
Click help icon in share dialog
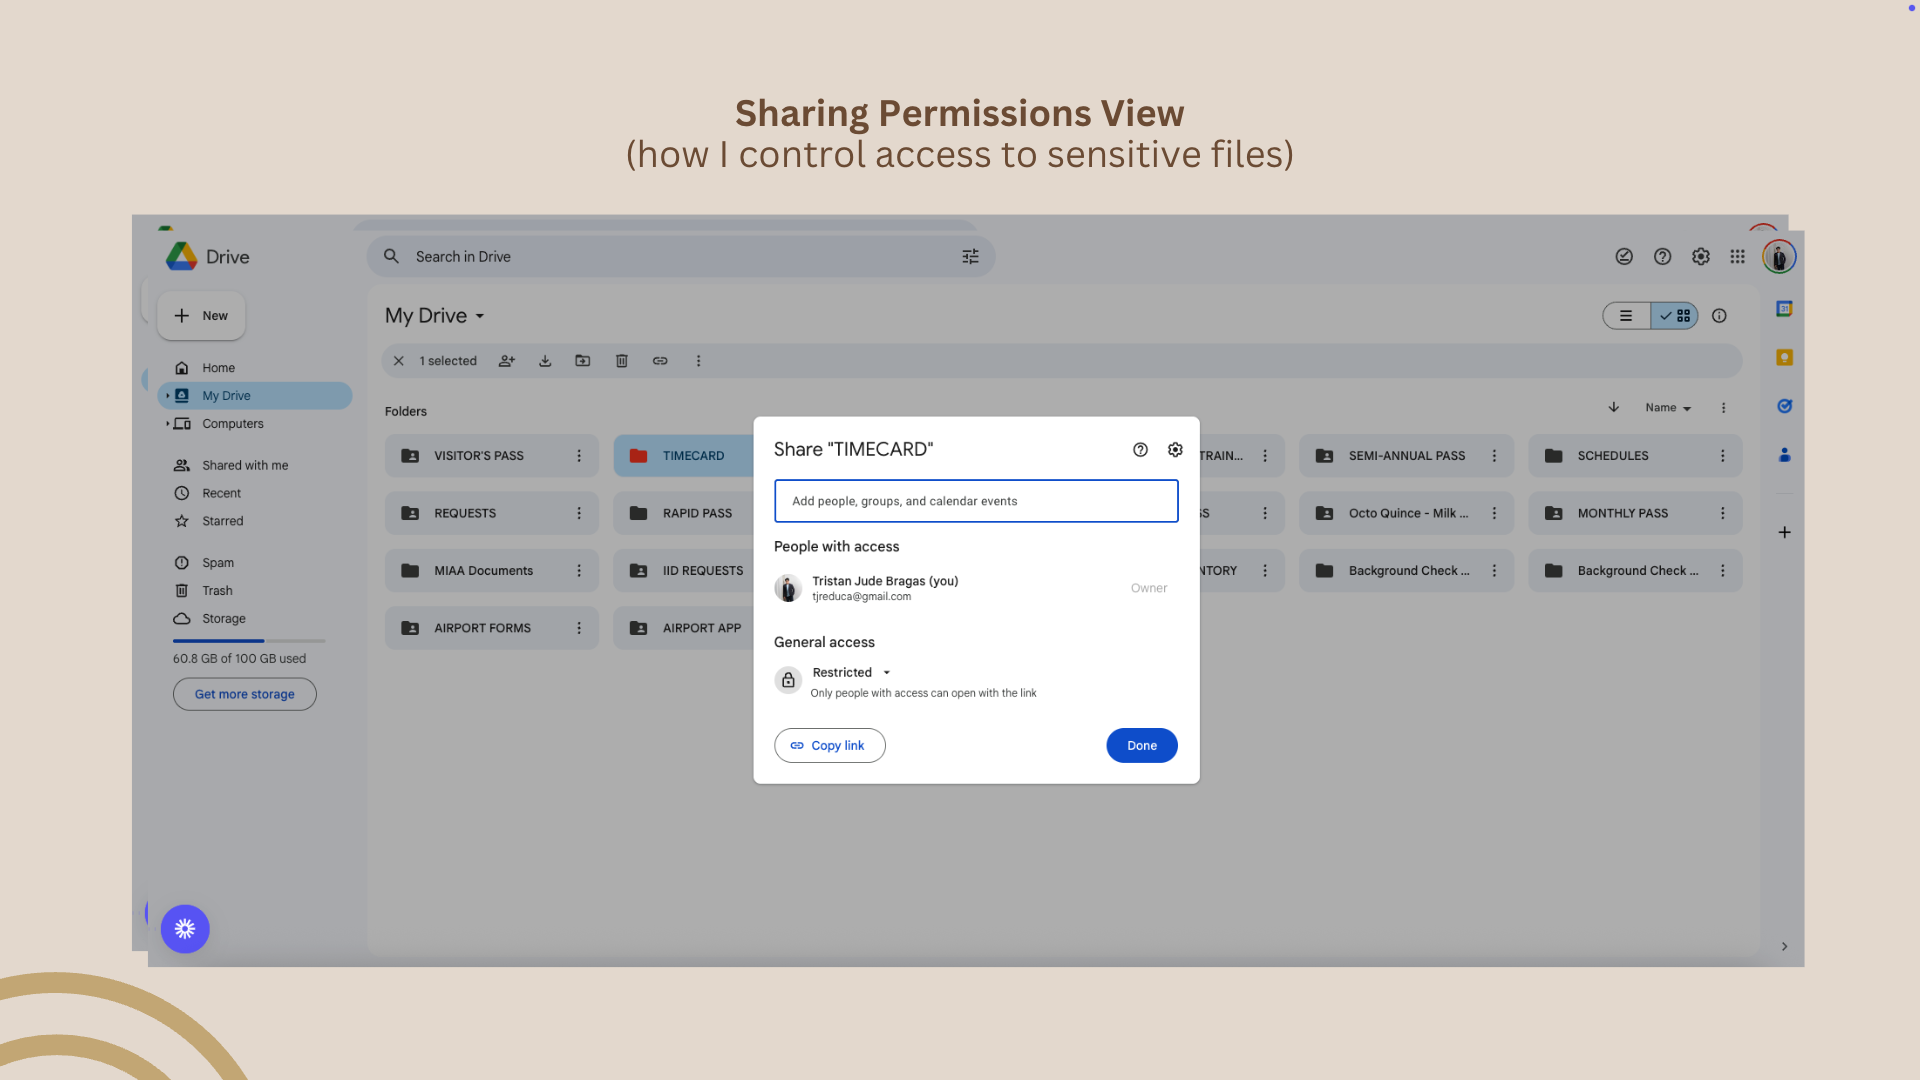click(1140, 450)
